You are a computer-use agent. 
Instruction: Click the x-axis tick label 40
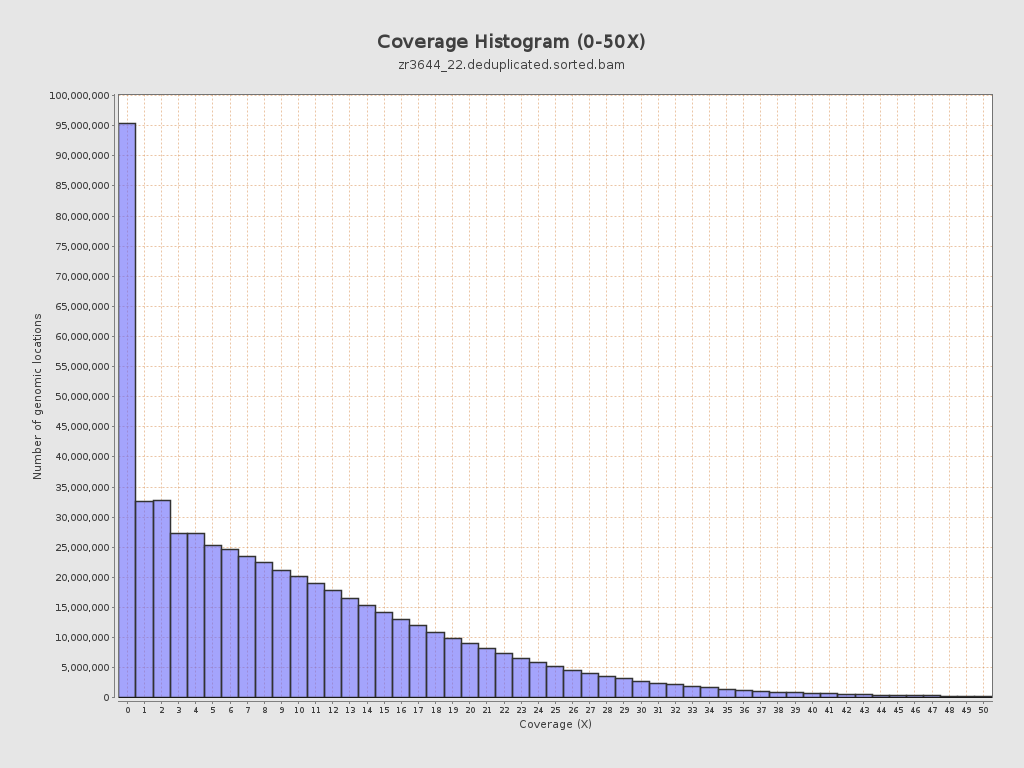(x=812, y=710)
